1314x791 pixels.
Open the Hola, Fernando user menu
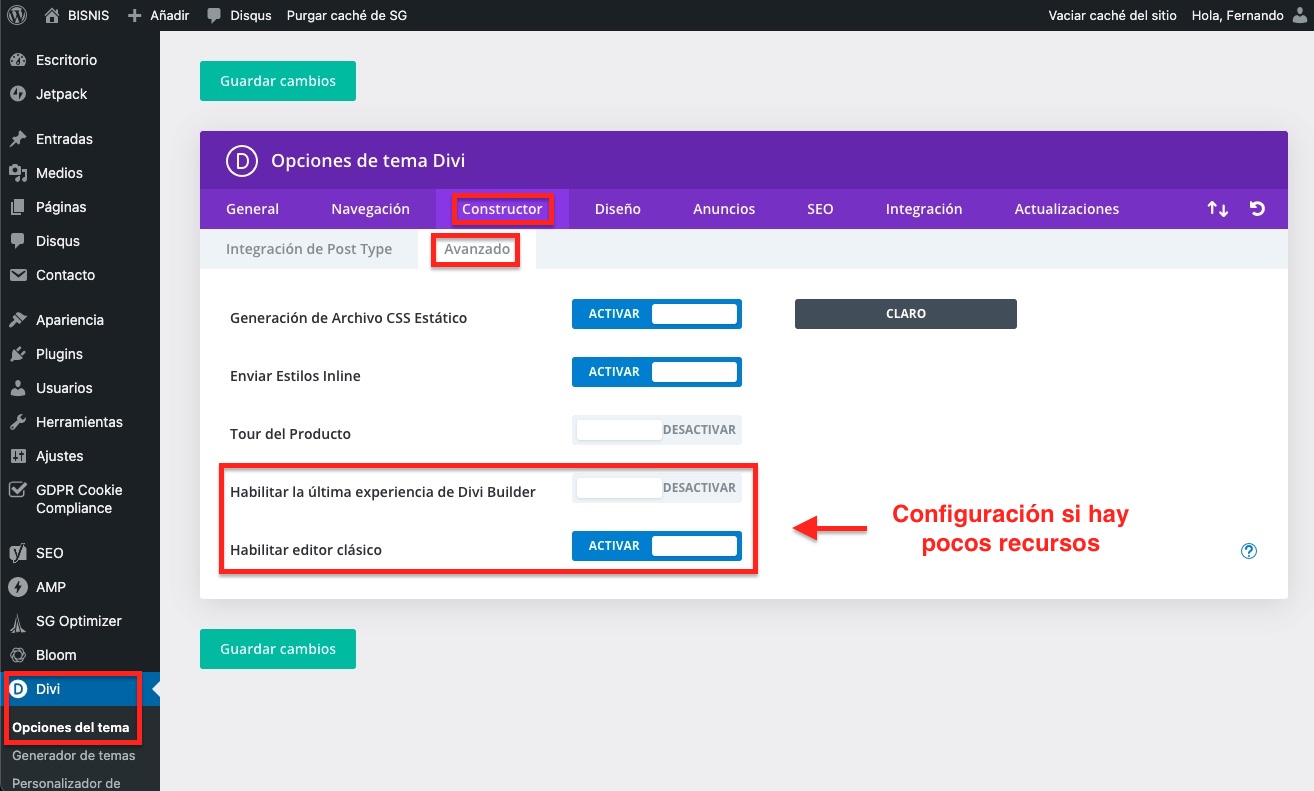(x=1238, y=15)
